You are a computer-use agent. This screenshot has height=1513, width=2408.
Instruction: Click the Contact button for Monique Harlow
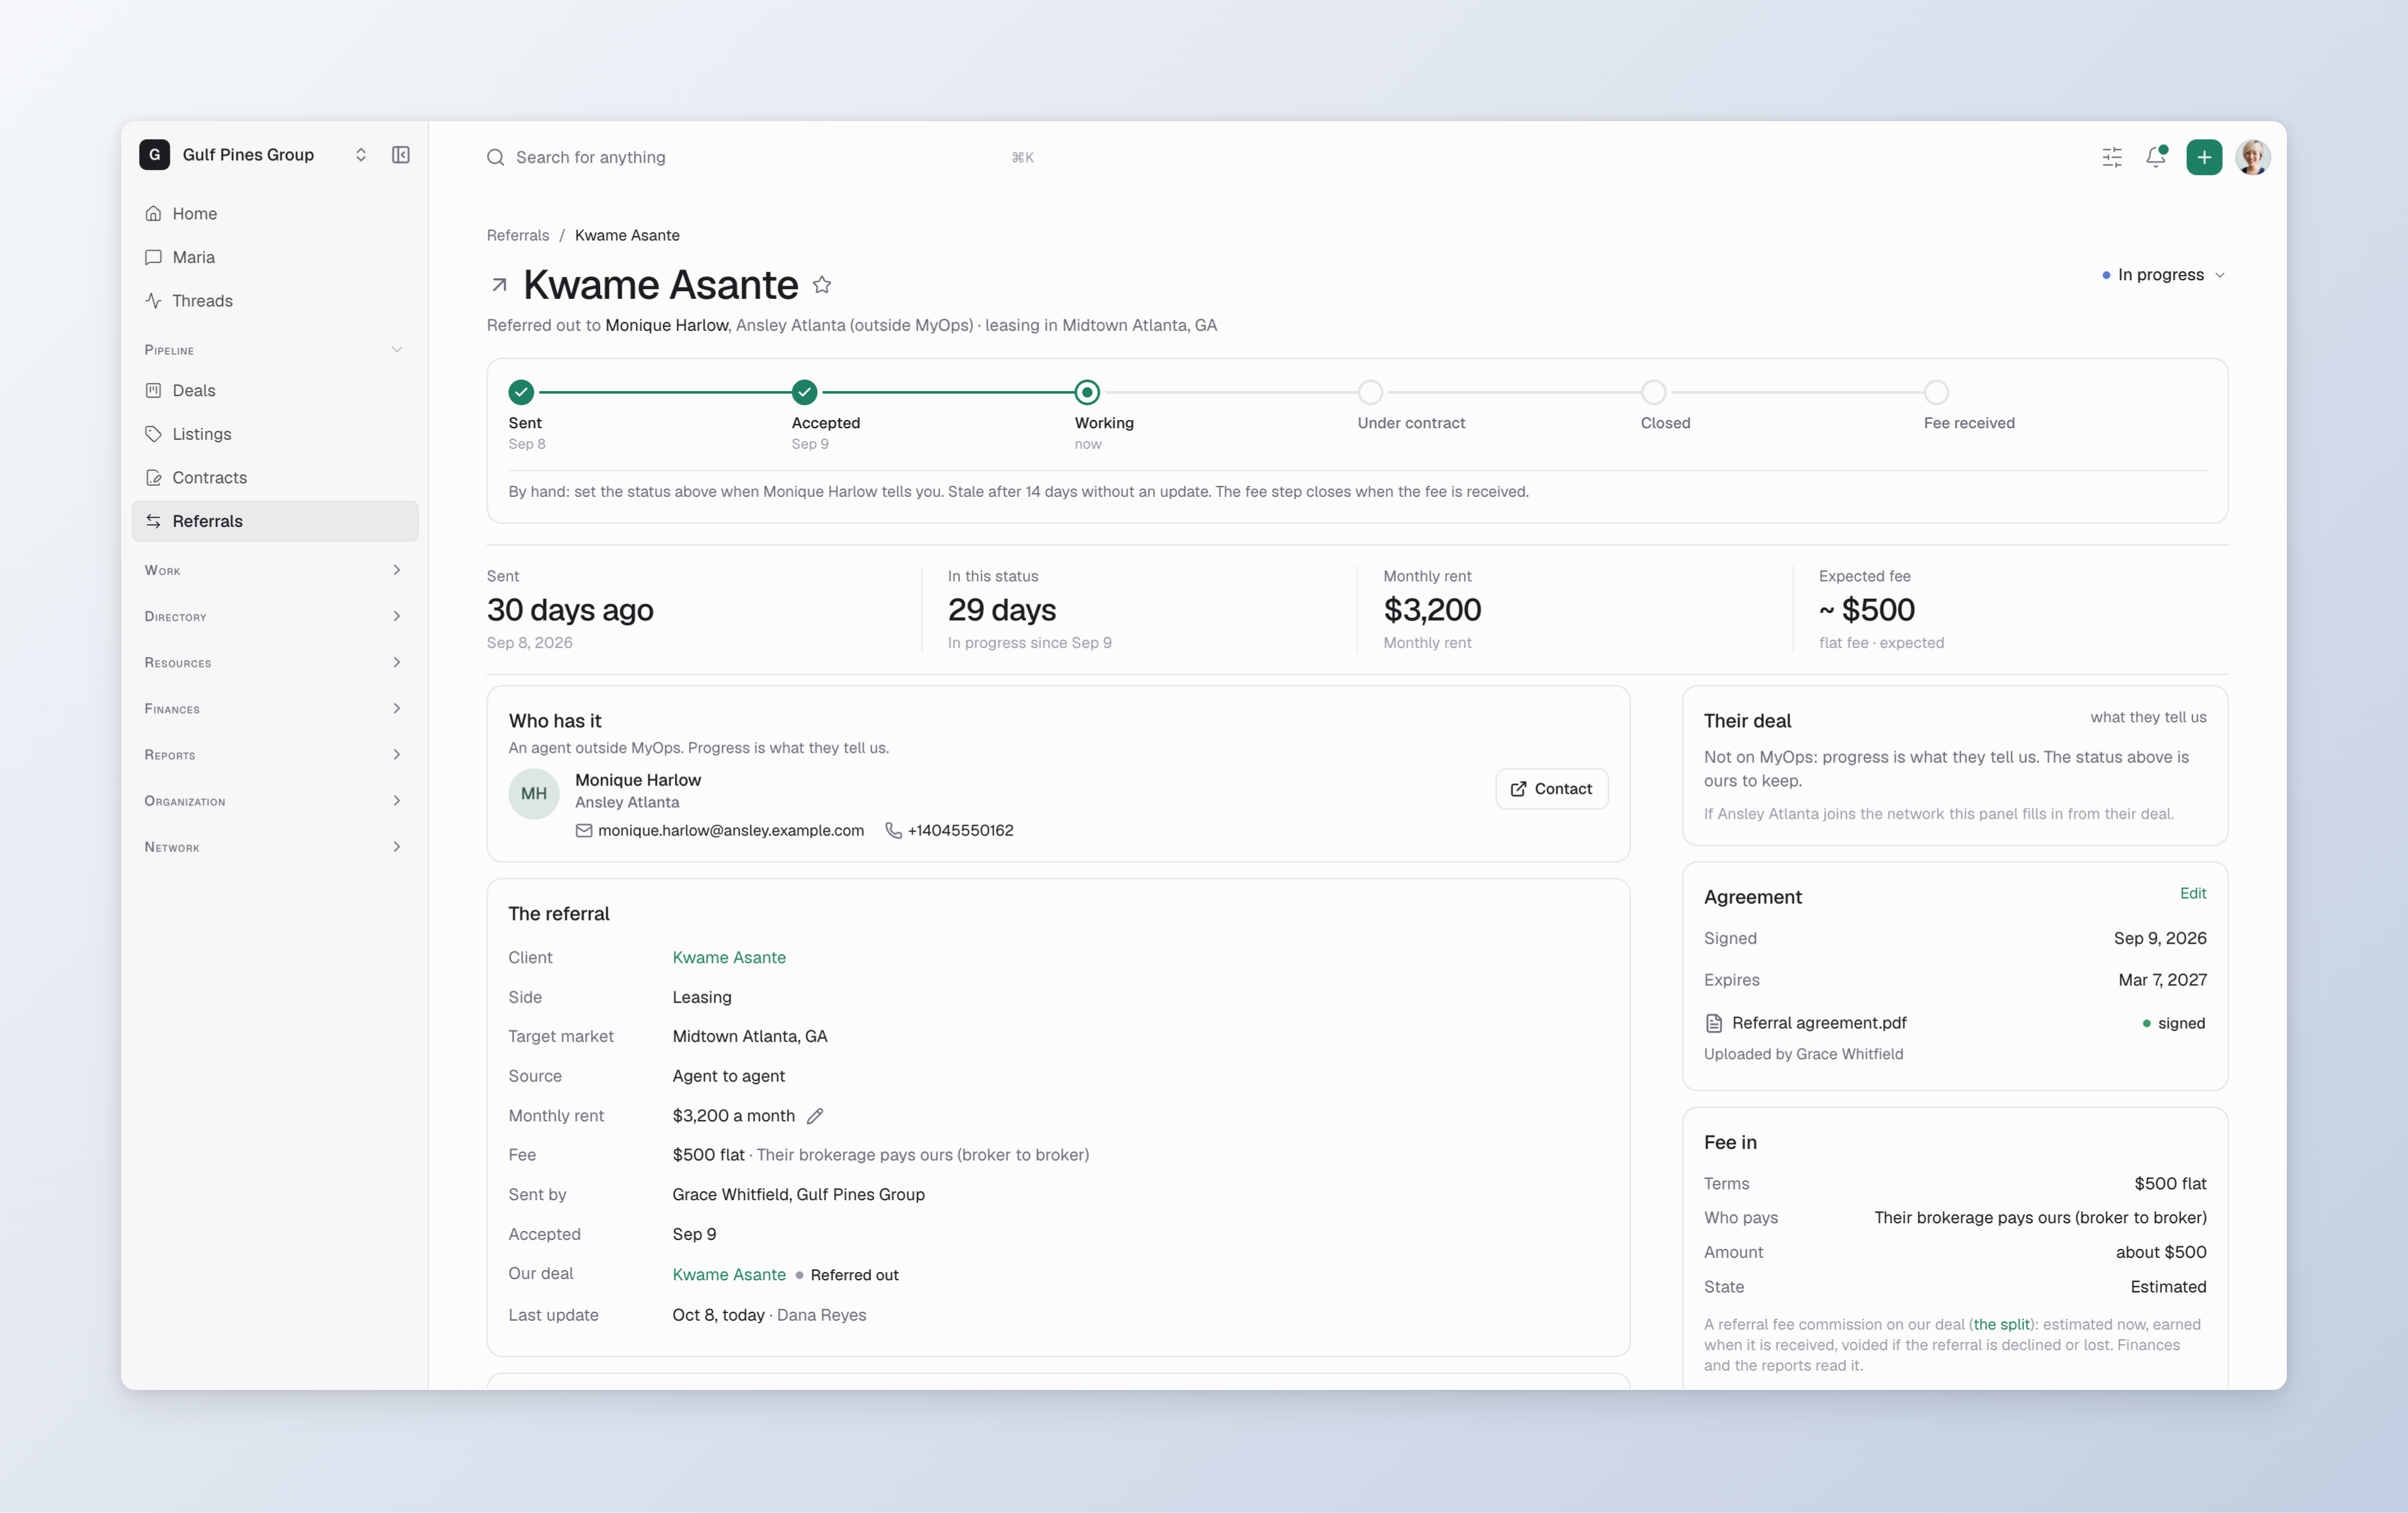click(x=1551, y=789)
